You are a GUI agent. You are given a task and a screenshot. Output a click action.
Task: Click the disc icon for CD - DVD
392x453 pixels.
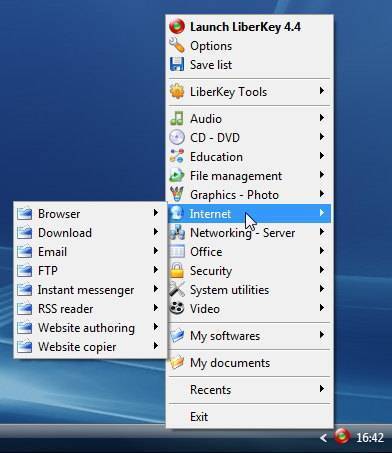[177, 138]
